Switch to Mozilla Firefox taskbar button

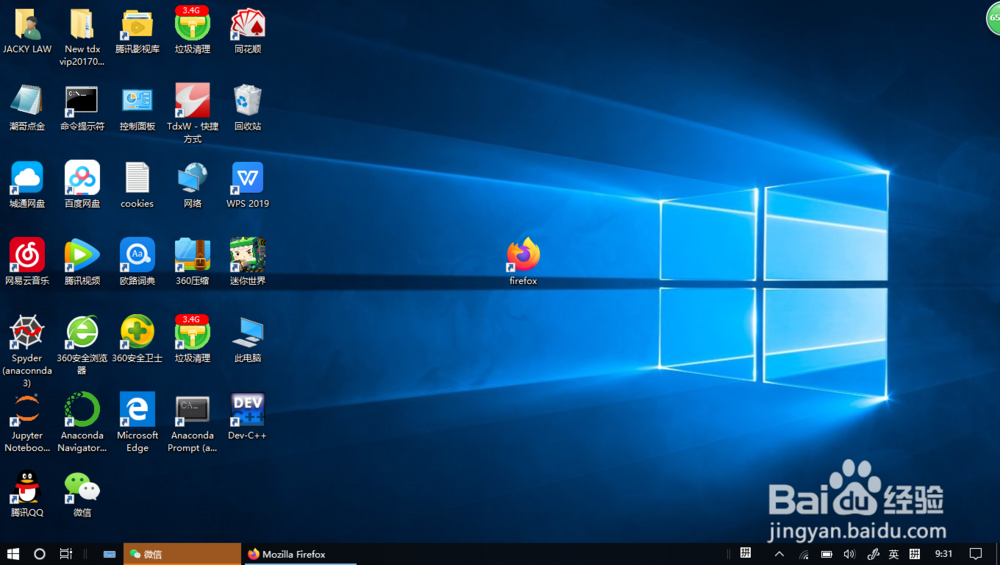click(299, 554)
